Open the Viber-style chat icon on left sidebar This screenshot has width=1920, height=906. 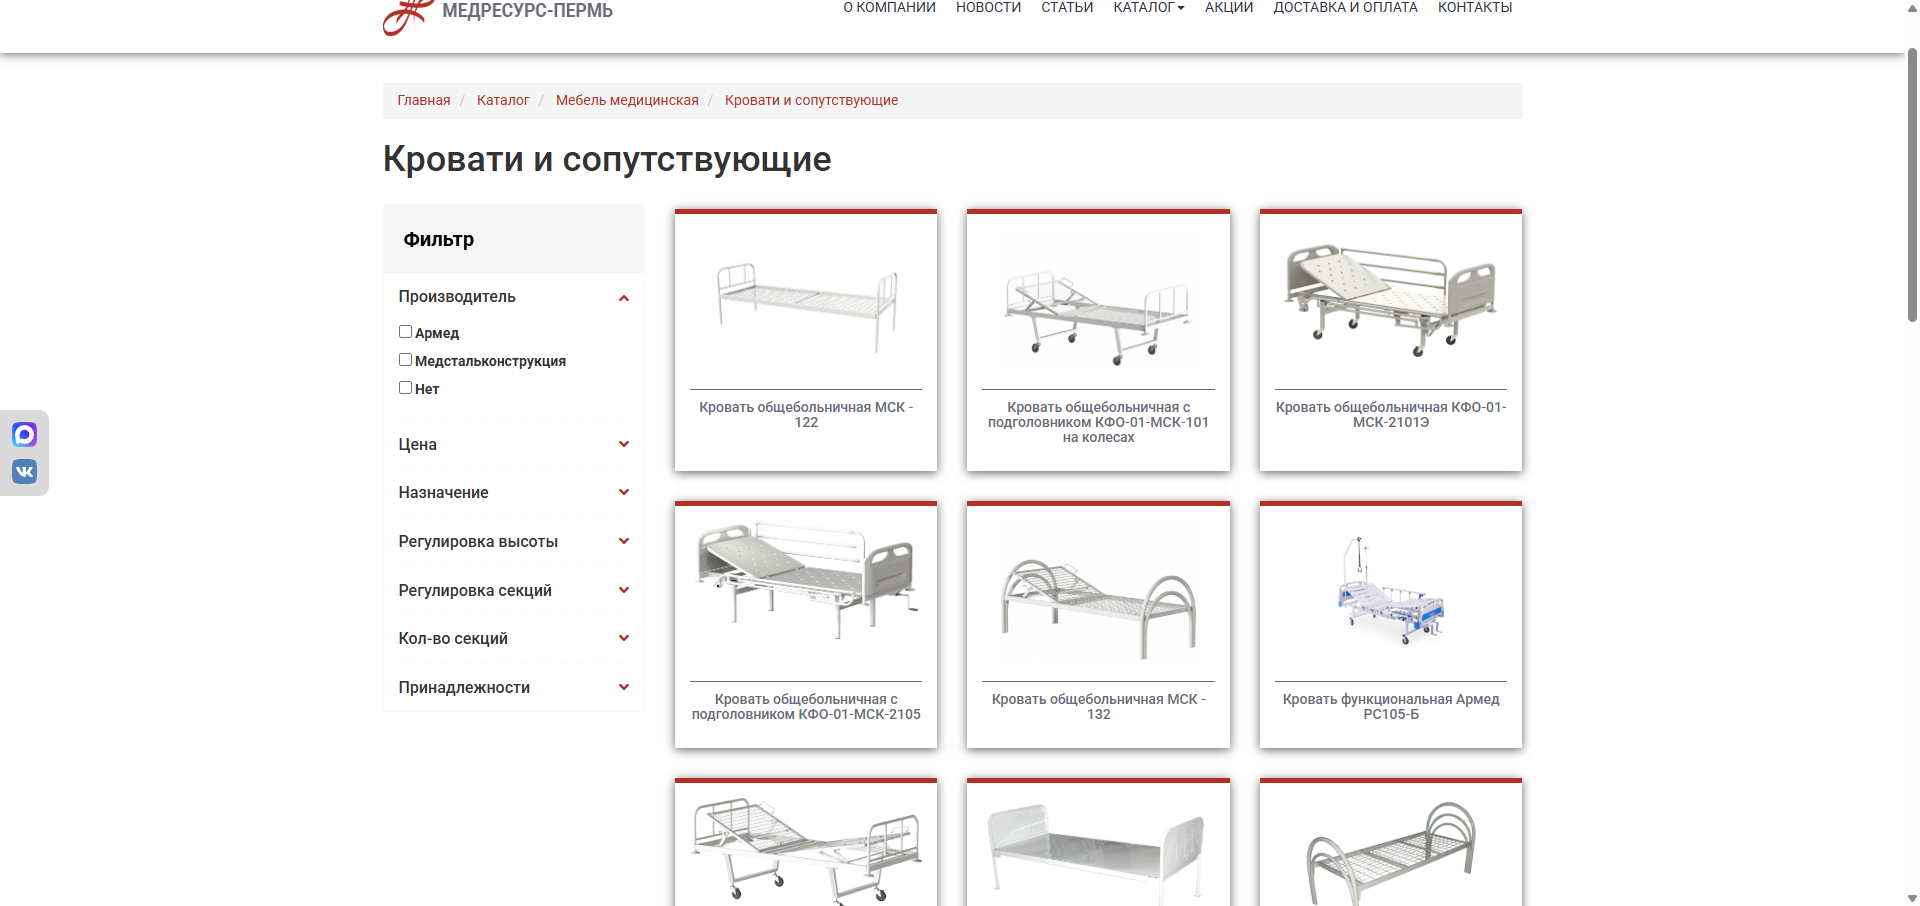click(24, 434)
